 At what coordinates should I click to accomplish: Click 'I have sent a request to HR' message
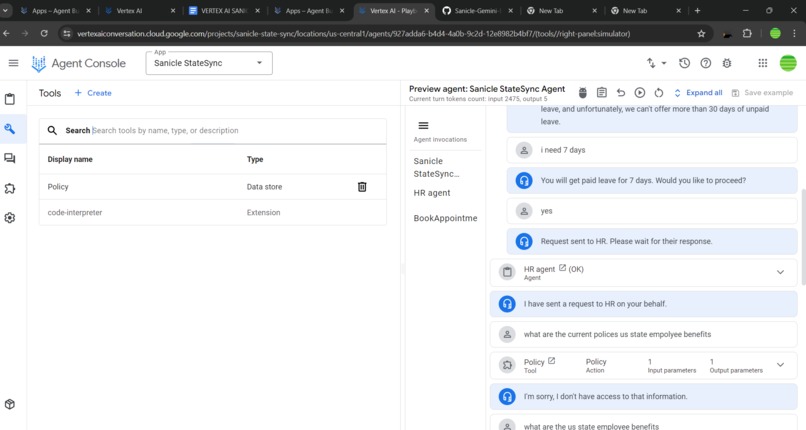click(643, 304)
